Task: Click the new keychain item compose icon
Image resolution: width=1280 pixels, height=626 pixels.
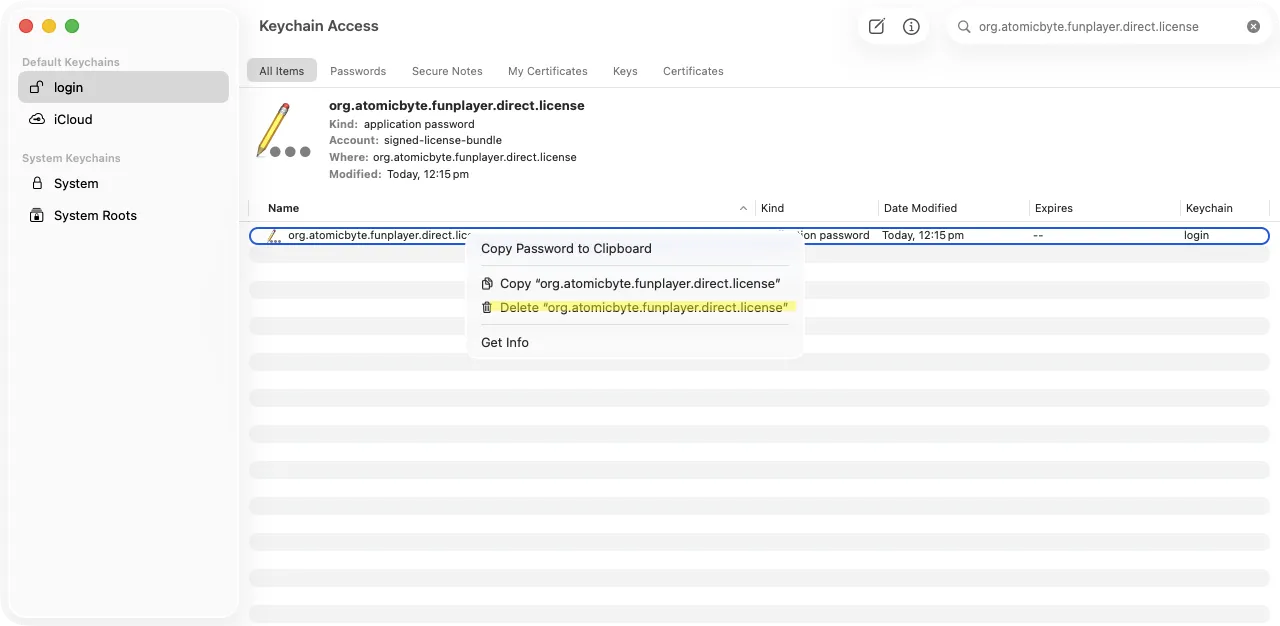Action: [x=876, y=27]
